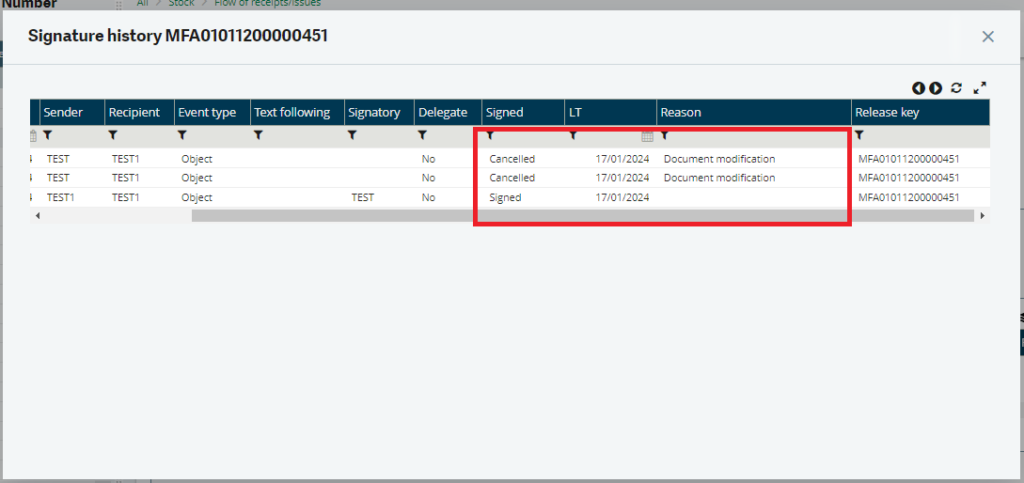This screenshot has width=1024, height=483.
Task: Refresh the signature history grid
Action: coord(957,88)
